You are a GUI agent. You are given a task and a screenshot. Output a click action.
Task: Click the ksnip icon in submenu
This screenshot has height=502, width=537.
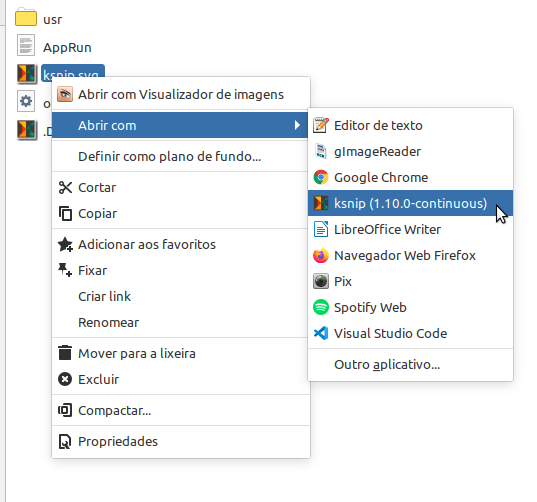(321, 203)
